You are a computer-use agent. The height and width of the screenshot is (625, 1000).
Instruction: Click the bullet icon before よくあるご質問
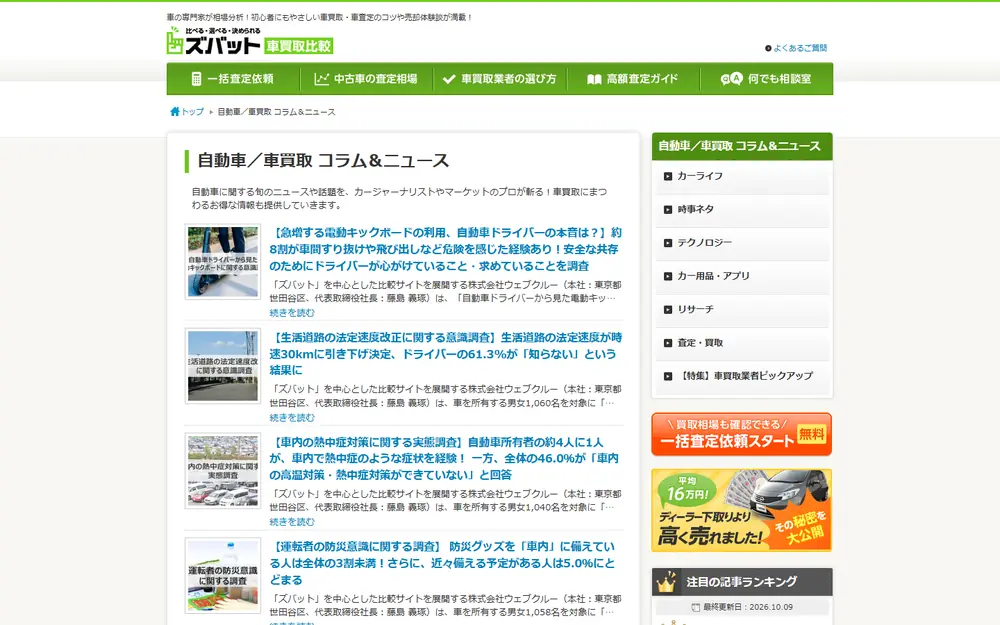(768, 48)
